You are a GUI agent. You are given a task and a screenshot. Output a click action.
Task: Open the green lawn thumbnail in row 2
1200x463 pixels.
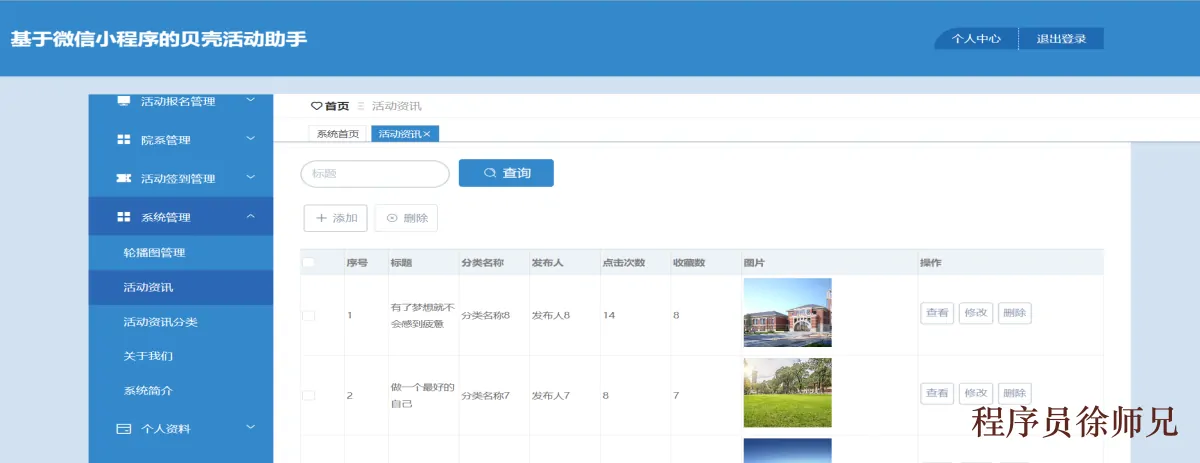point(788,393)
